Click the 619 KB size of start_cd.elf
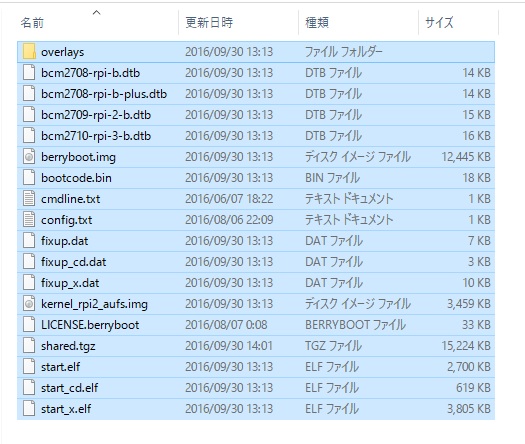Image resolution: width=525 pixels, height=444 pixels. [473, 388]
